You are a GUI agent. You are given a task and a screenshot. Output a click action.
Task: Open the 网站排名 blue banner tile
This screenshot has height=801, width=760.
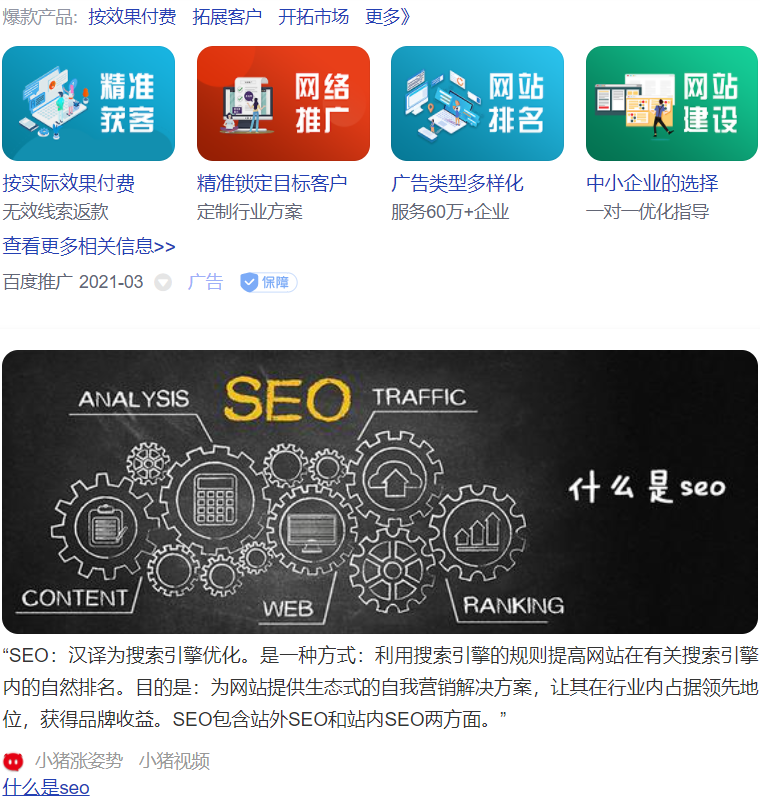point(478,103)
